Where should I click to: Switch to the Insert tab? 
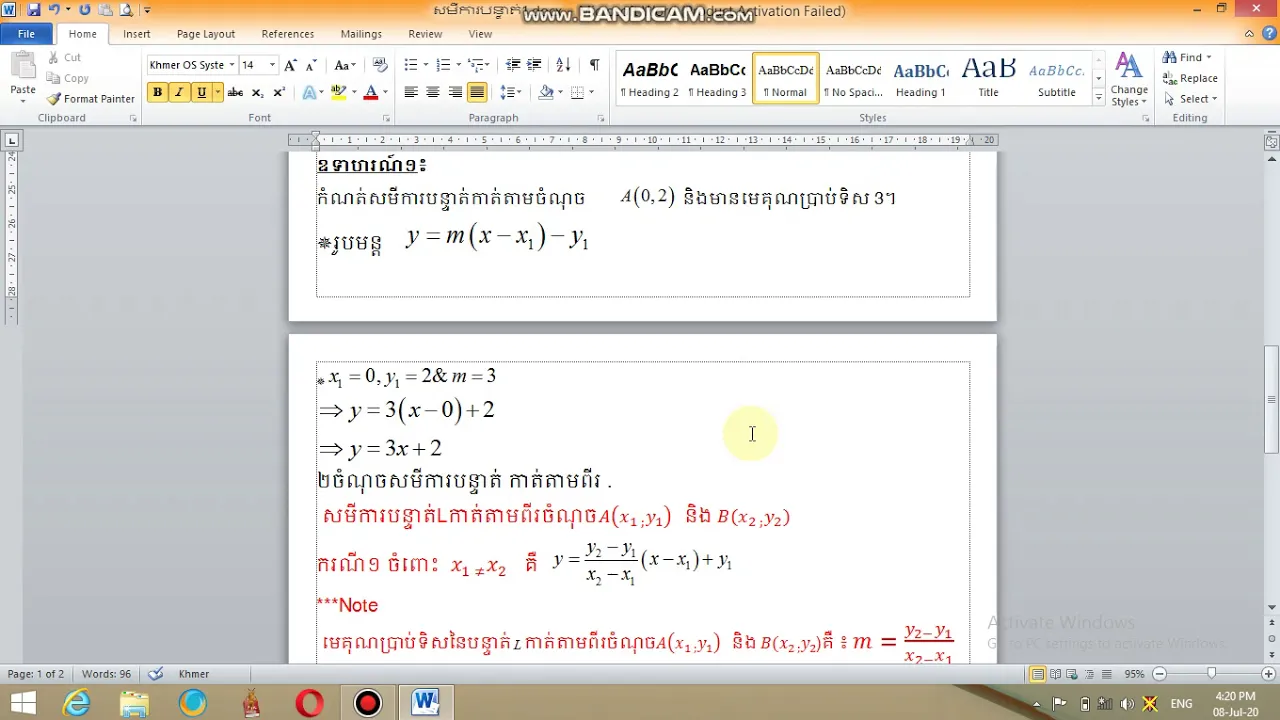tap(137, 34)
